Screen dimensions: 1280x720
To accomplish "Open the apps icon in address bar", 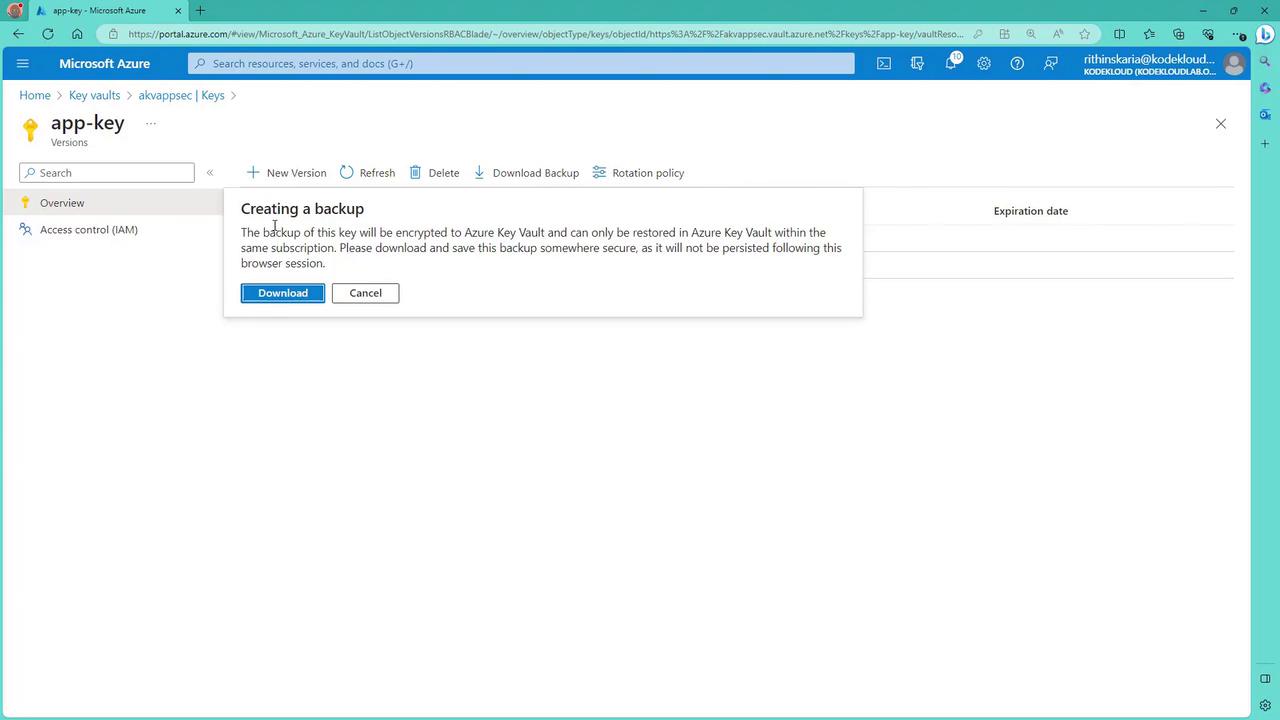I will point(1005,34).
